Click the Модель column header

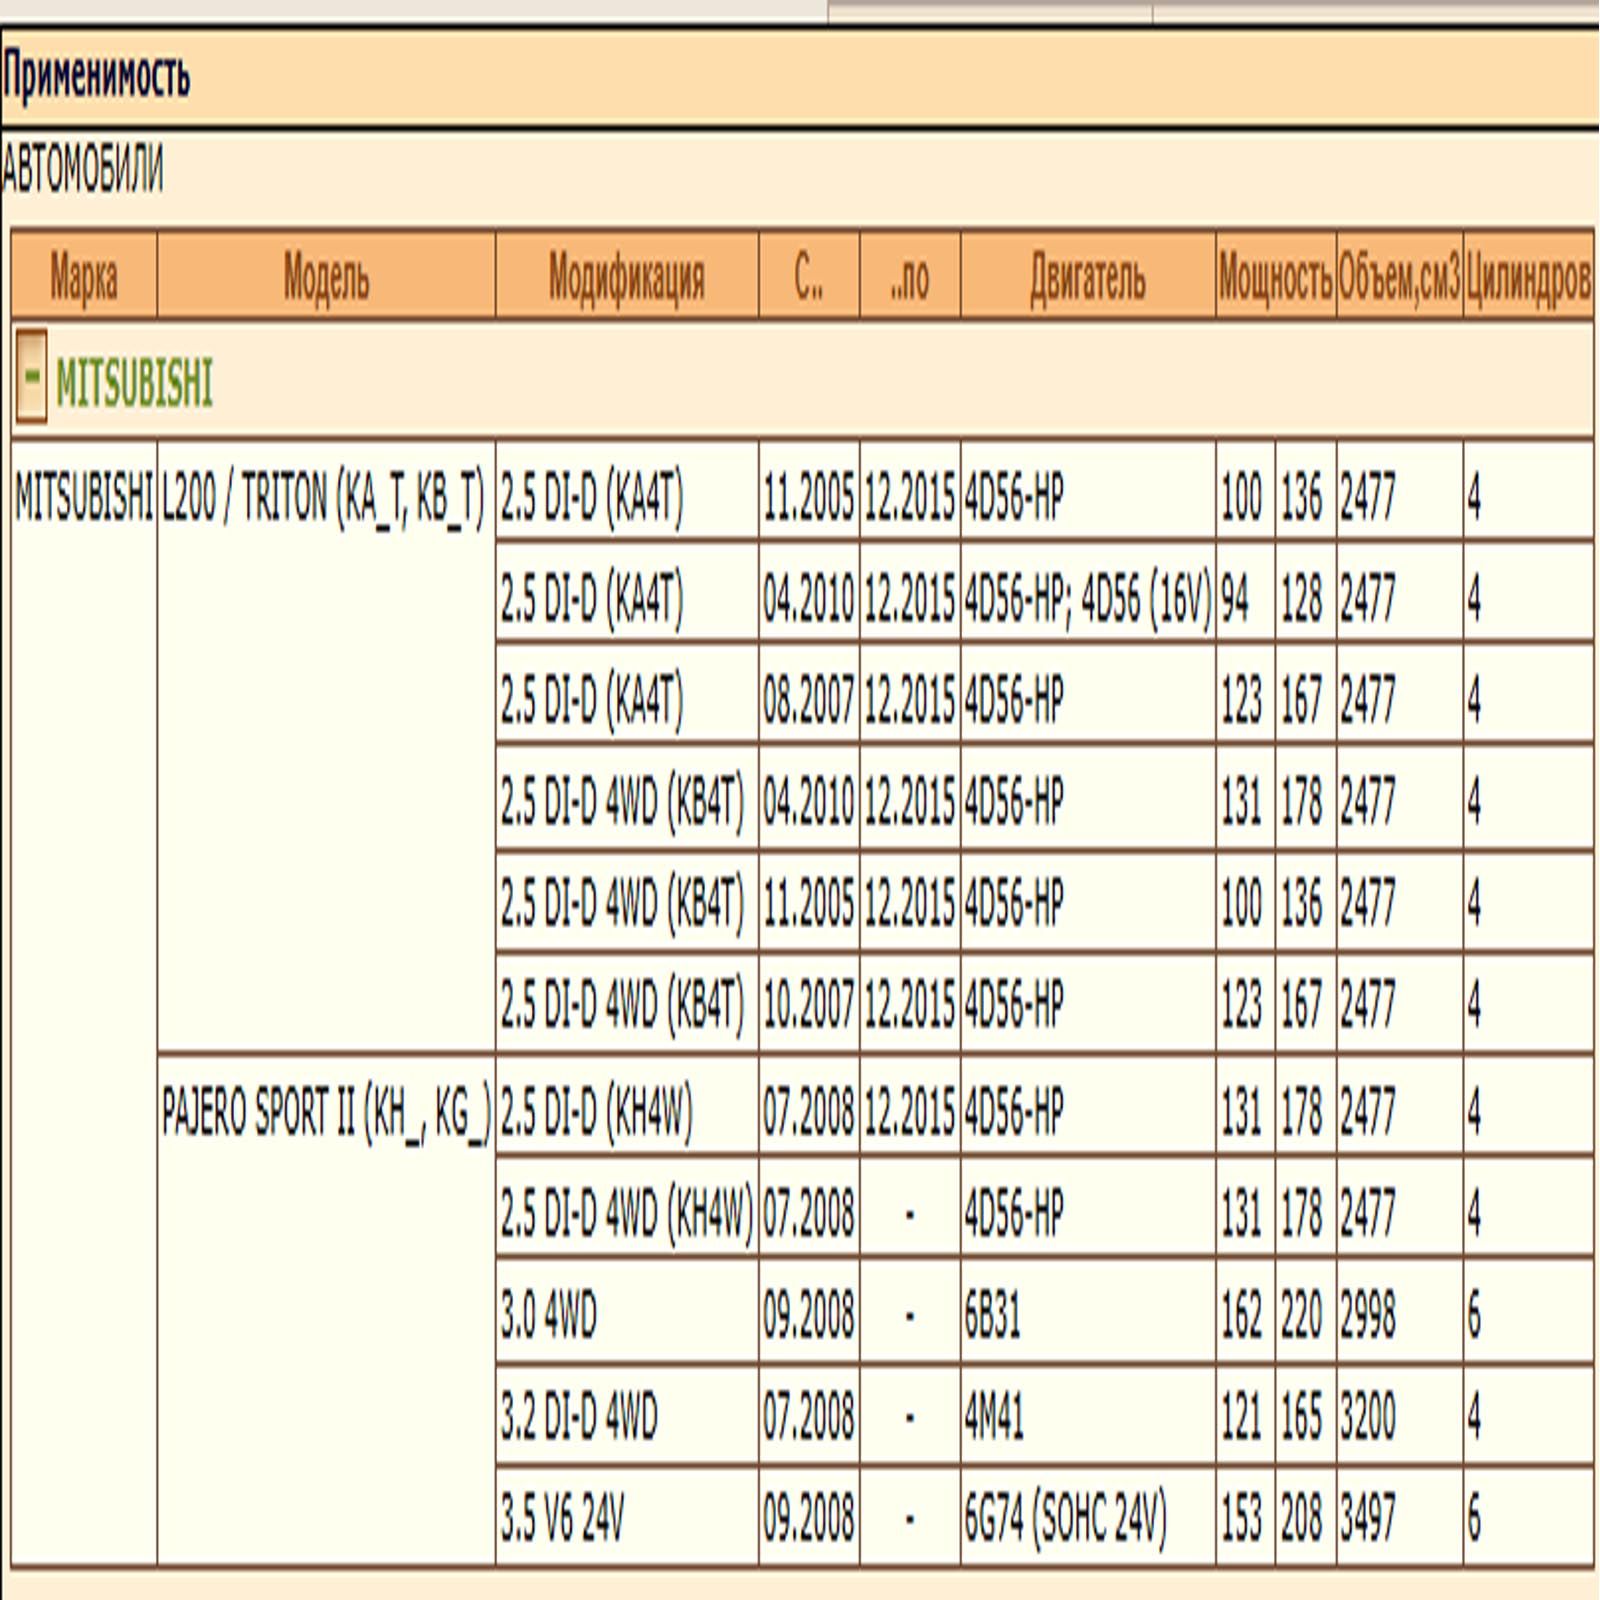click(x=326, y=277)
